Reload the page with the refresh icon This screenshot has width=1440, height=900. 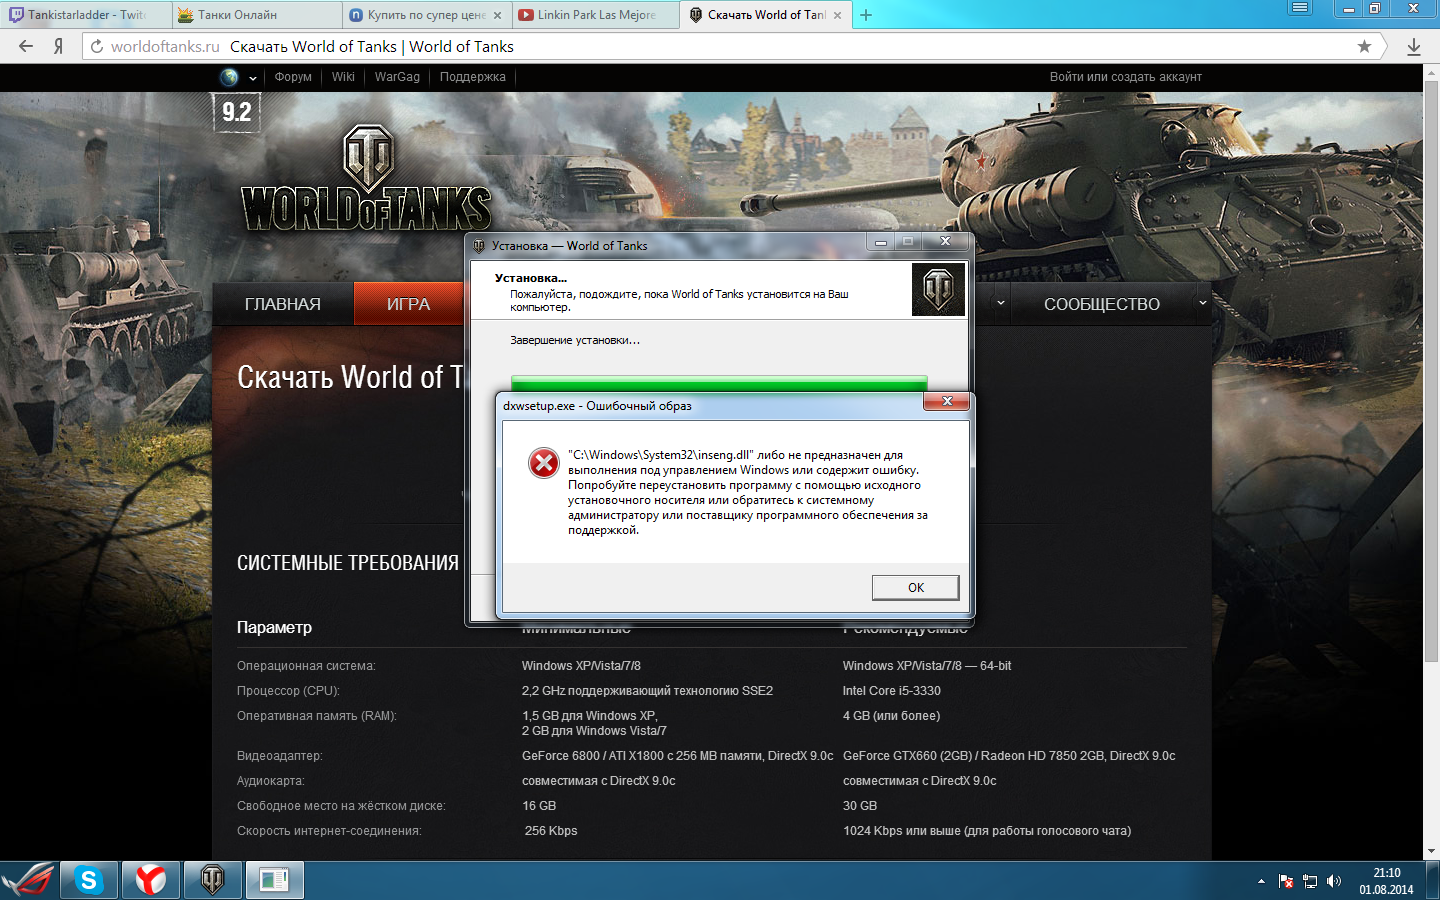click(97, 46)
